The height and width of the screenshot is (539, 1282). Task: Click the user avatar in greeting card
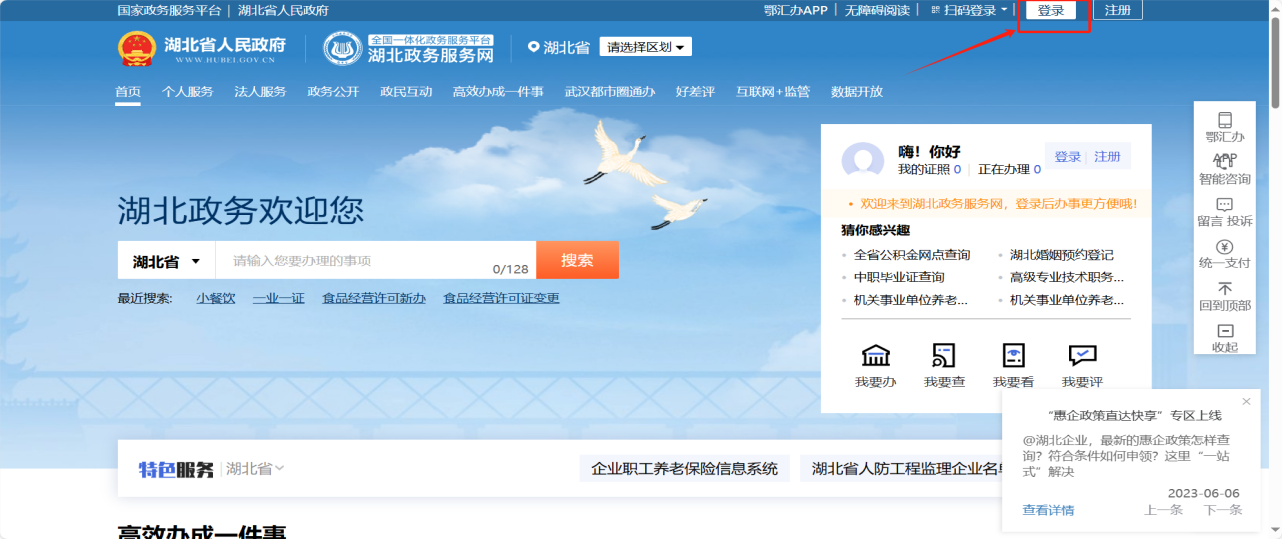click(x=863, y=160)
